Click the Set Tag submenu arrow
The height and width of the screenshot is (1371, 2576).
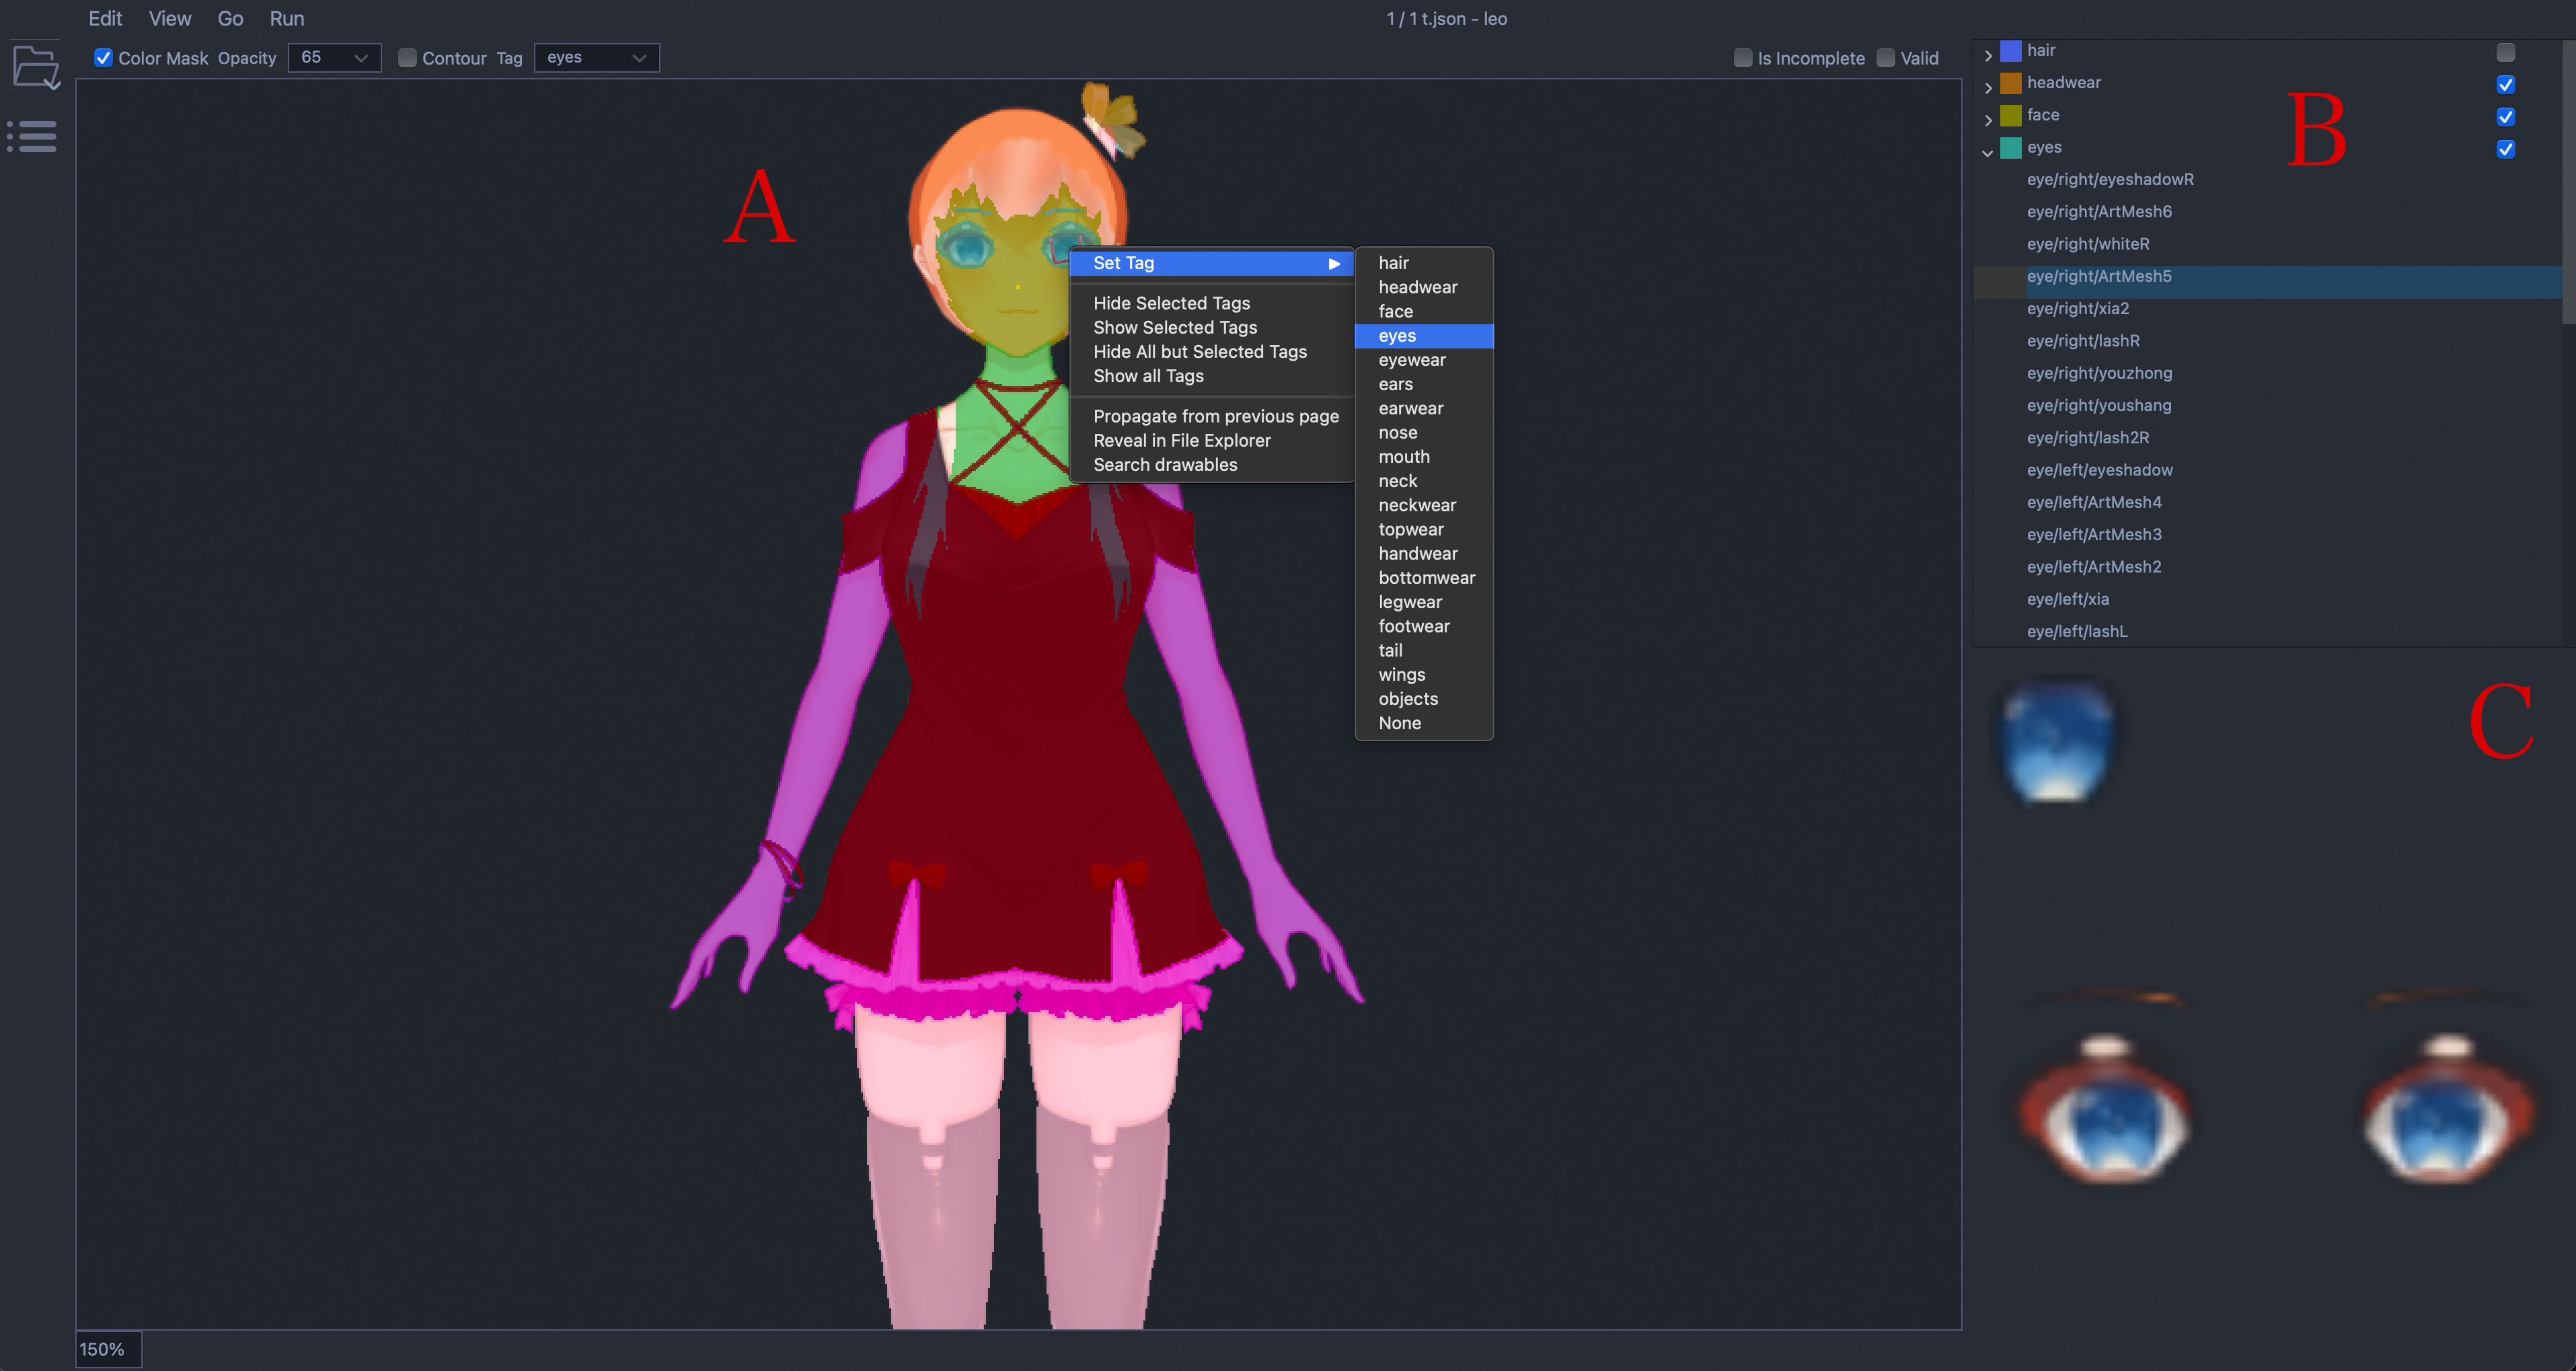coord(1333,264)
